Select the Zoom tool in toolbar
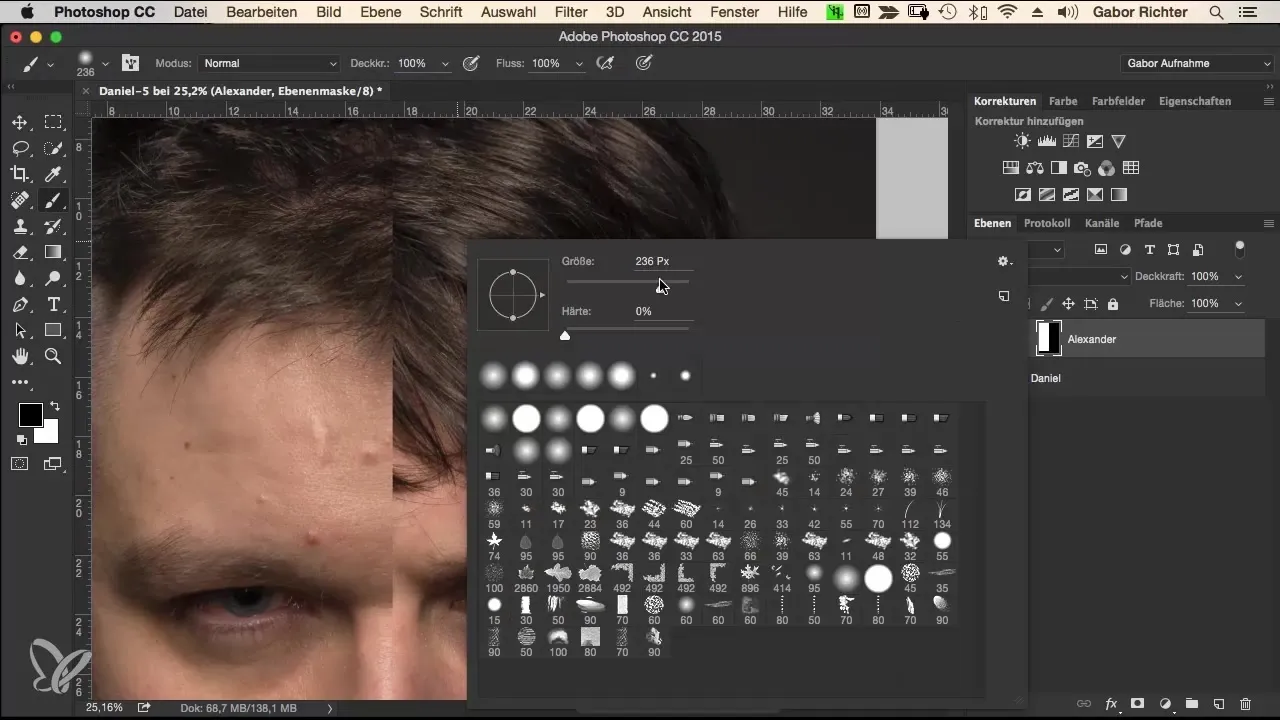 point(53,356)
